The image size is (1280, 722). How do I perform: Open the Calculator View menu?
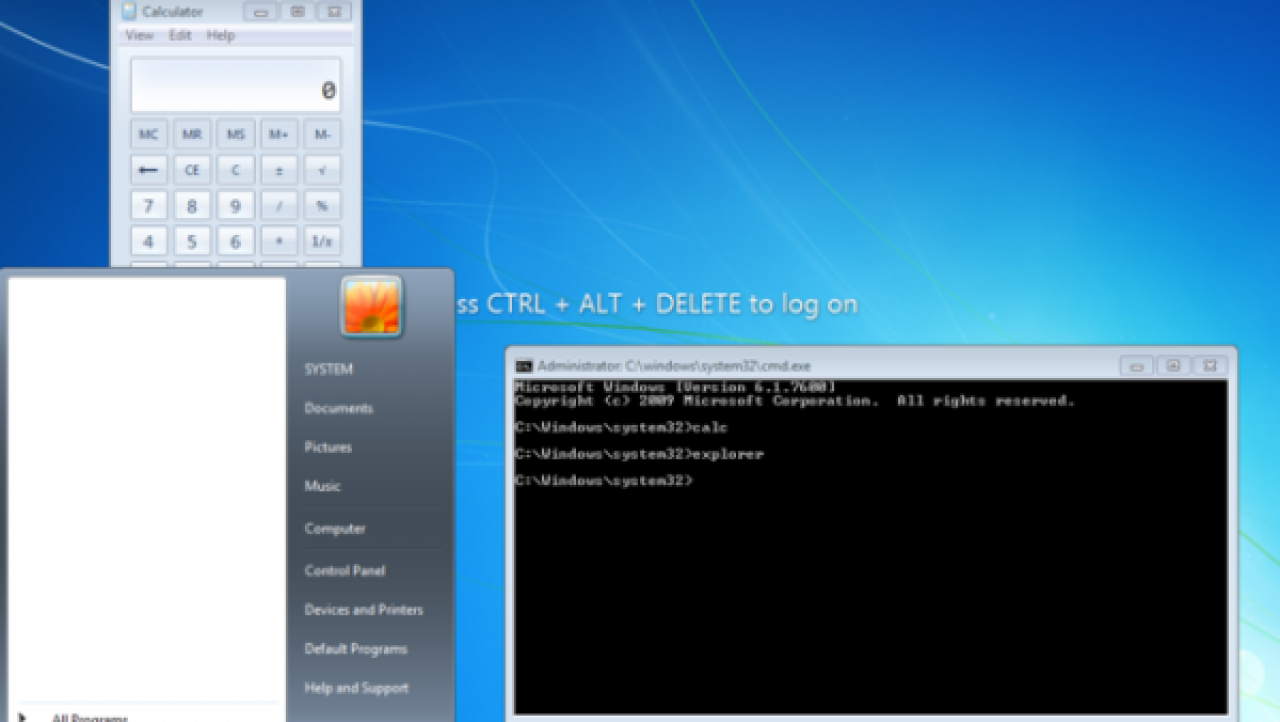[139, 35]
